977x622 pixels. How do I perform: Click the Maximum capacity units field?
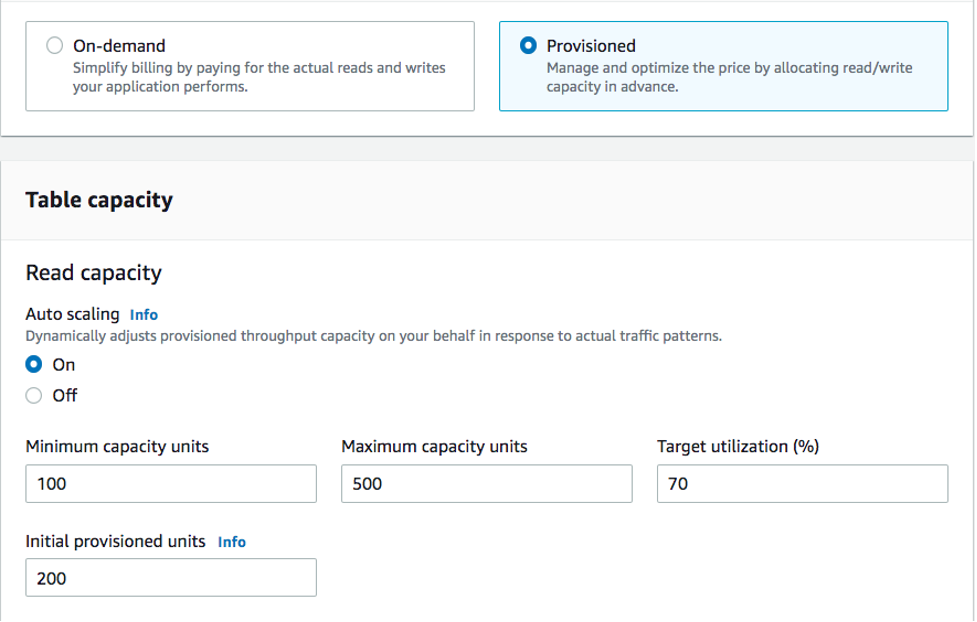(x=486, y=483)
